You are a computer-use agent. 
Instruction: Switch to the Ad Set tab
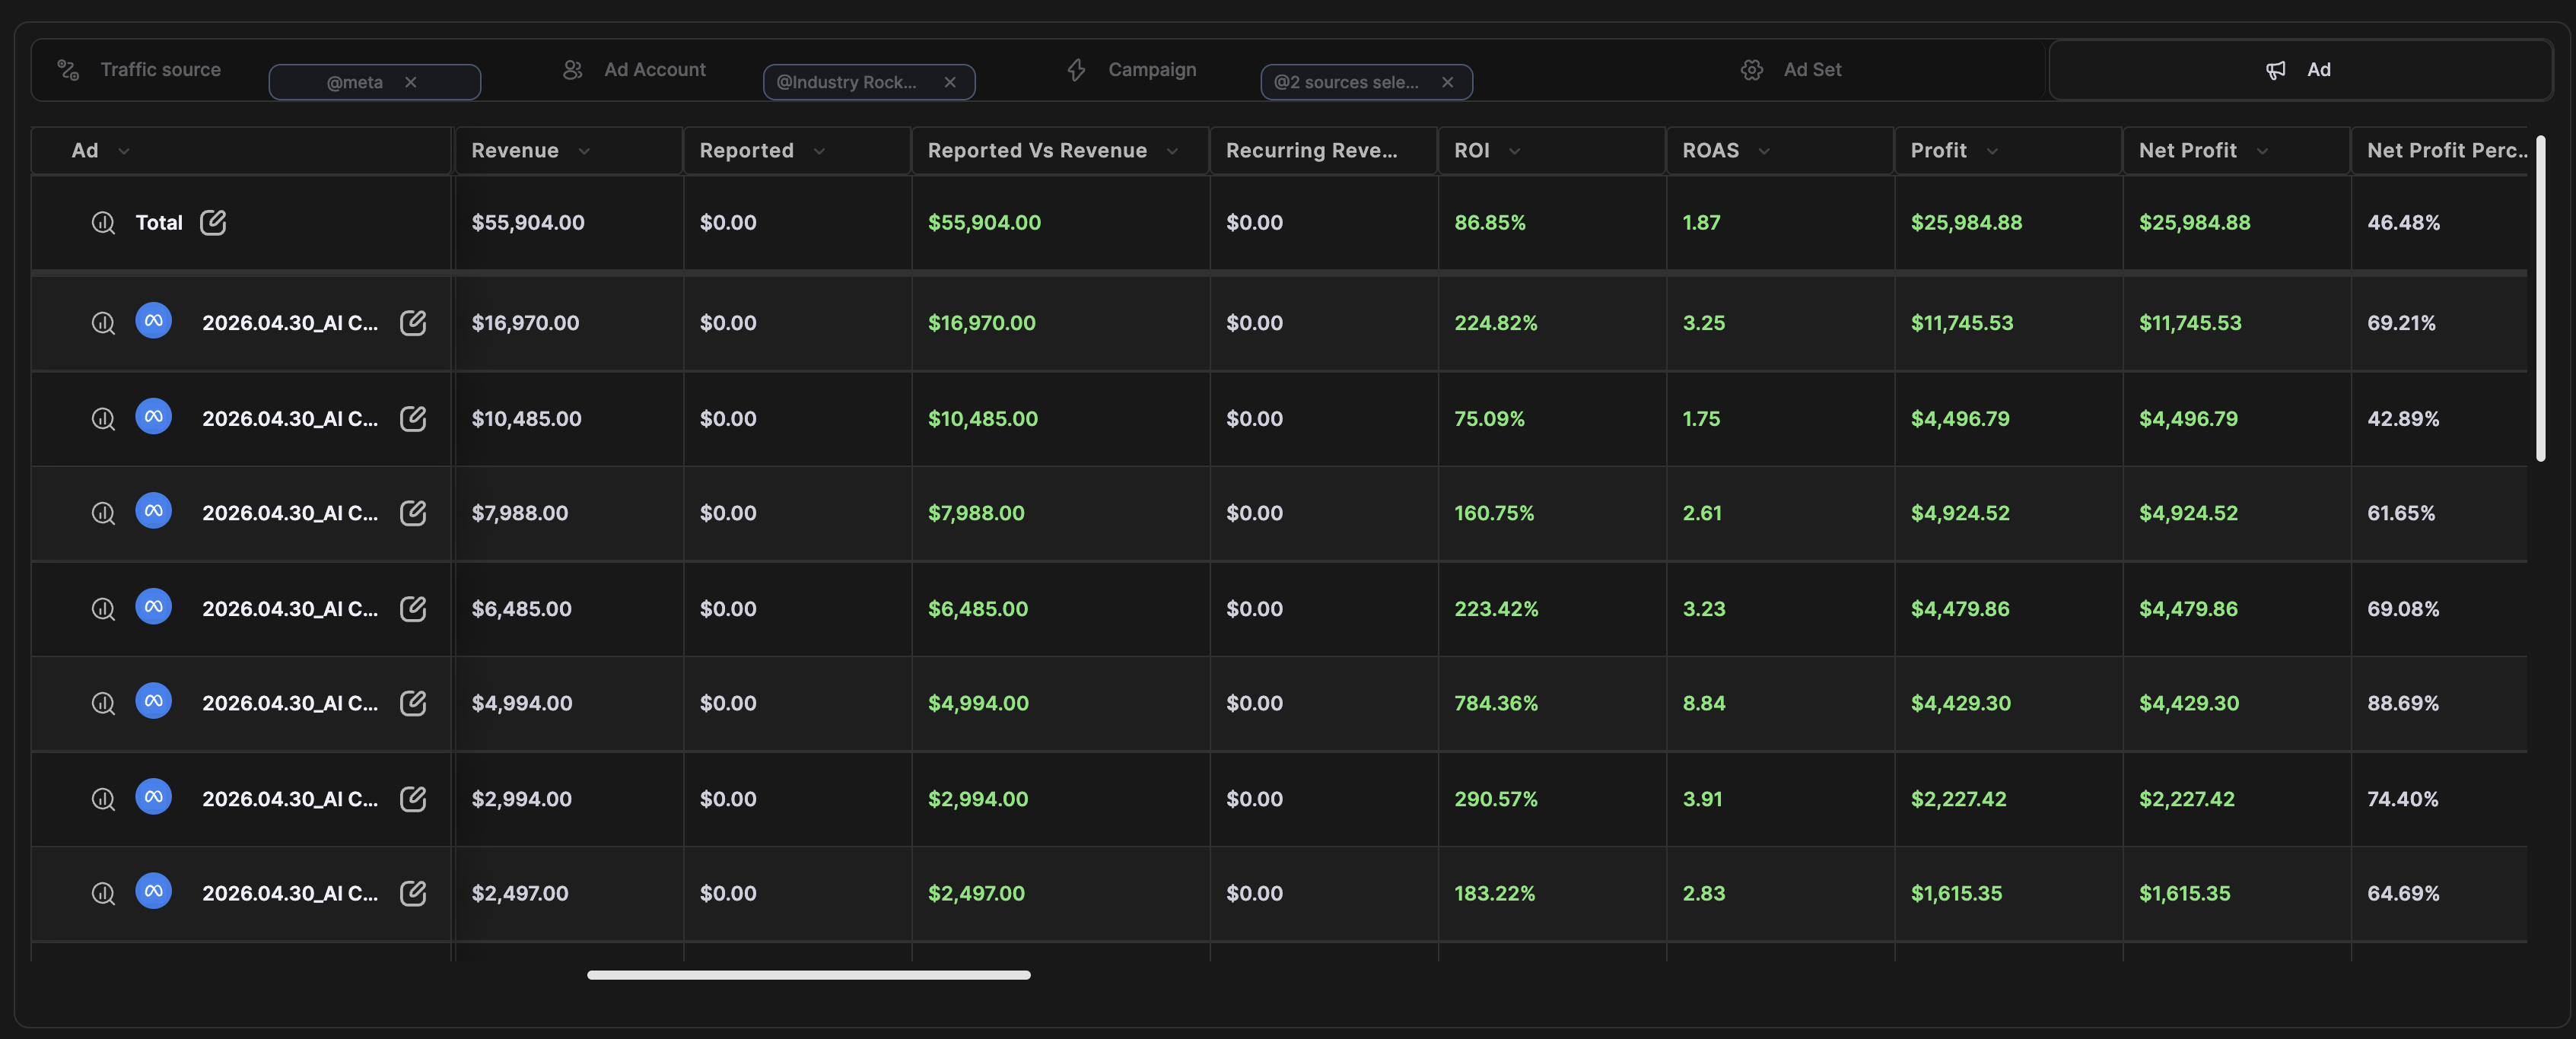coord(1790,70)
